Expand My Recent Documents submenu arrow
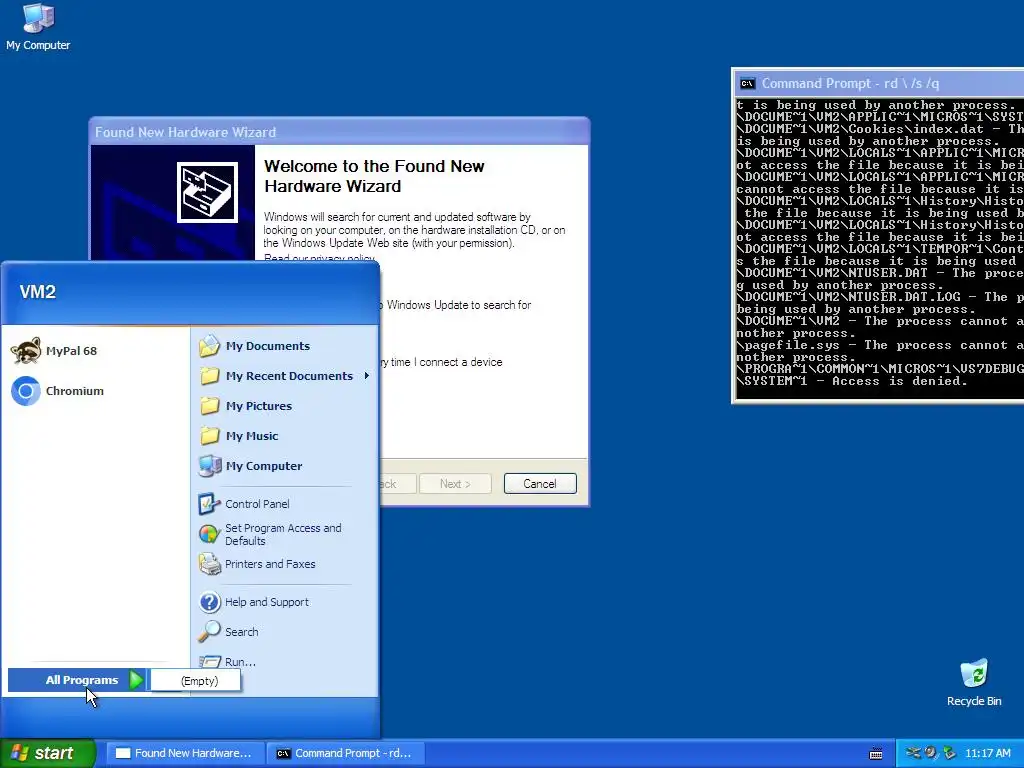Image resolution: width=1024 pixels, height=768 pixels. click(366, 376)
